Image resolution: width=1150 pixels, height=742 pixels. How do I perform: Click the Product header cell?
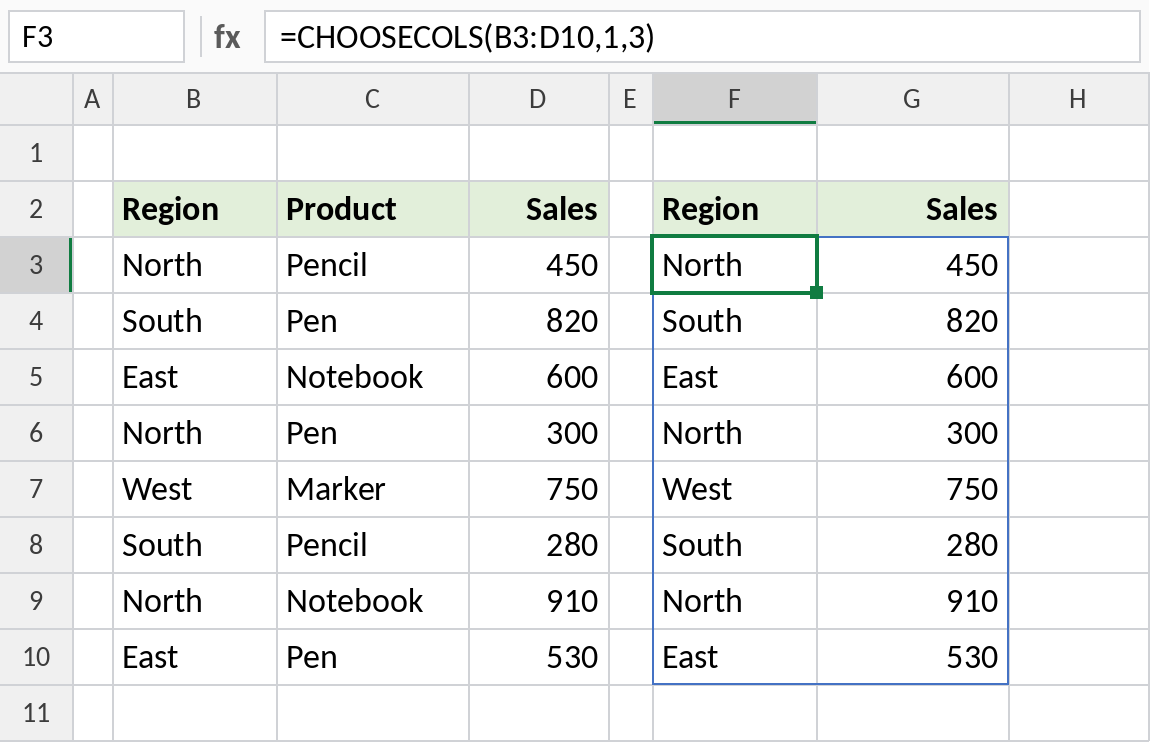(373, 209)
